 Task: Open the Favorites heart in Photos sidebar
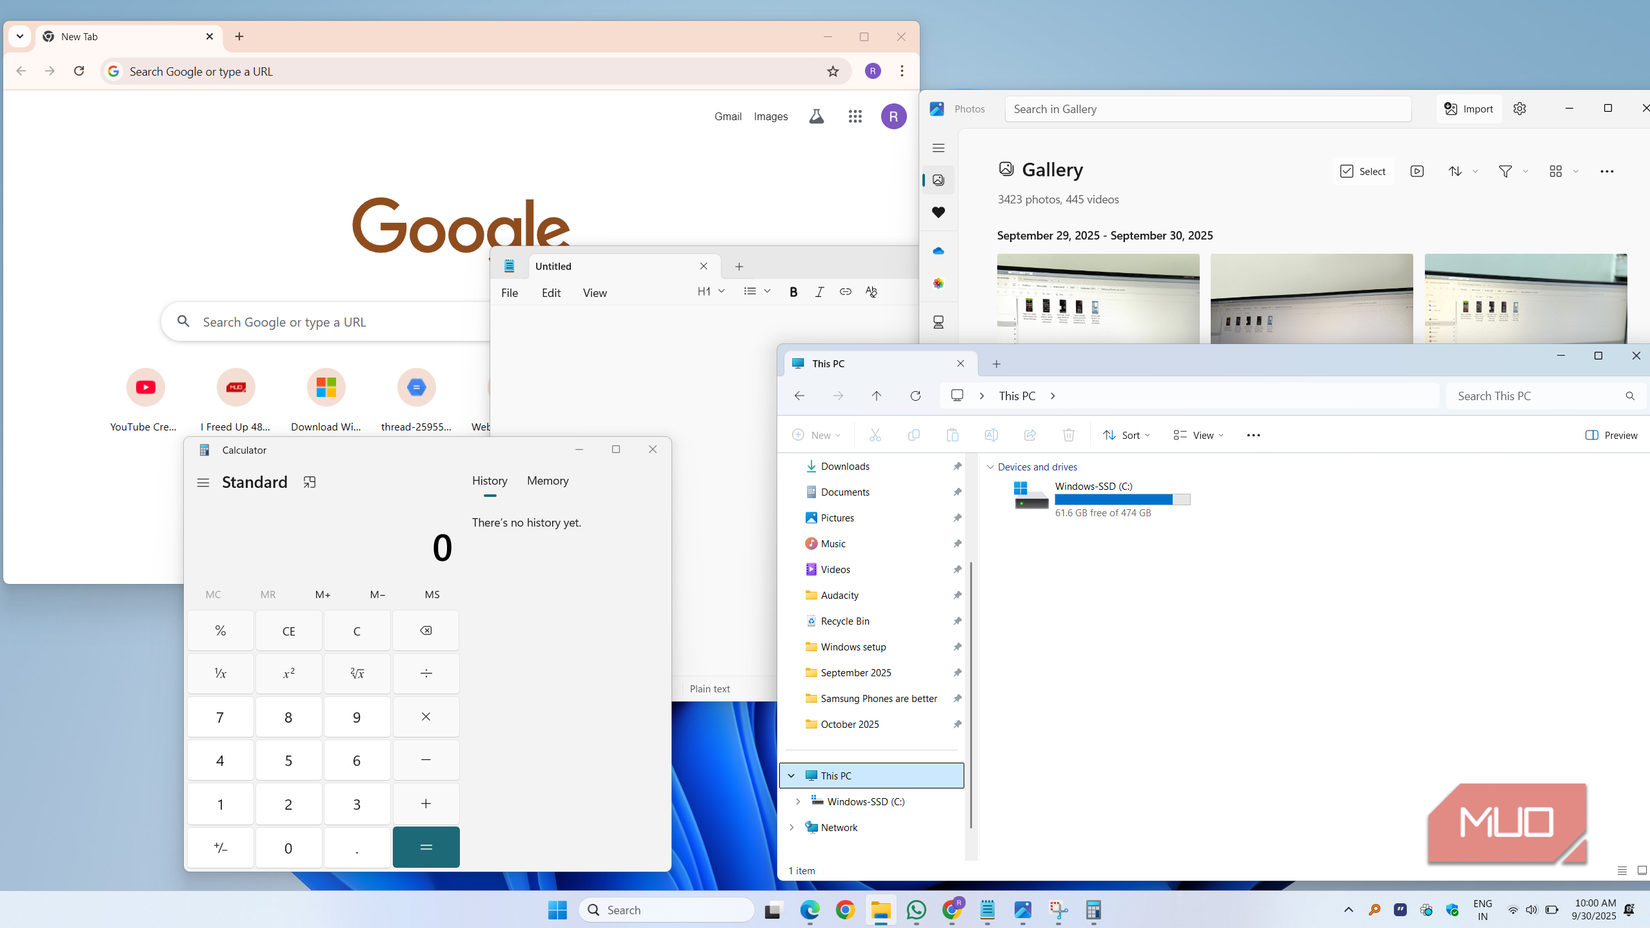[938, 212]
